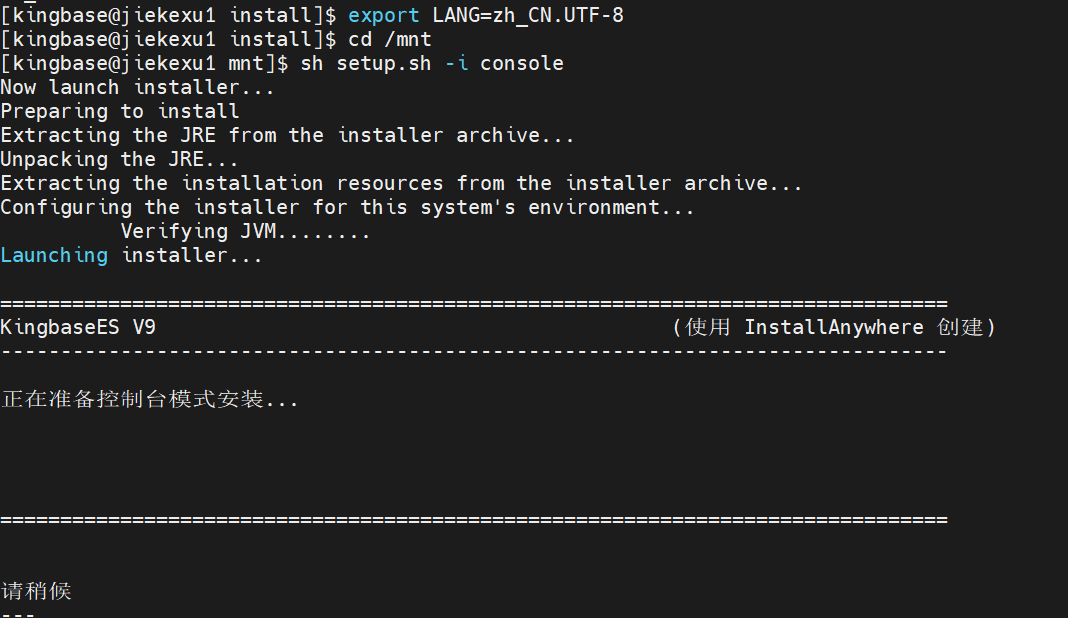Click the 'Now launch installer...' output line
Viewport: 1068px width, 618px height.
(137, 88)
